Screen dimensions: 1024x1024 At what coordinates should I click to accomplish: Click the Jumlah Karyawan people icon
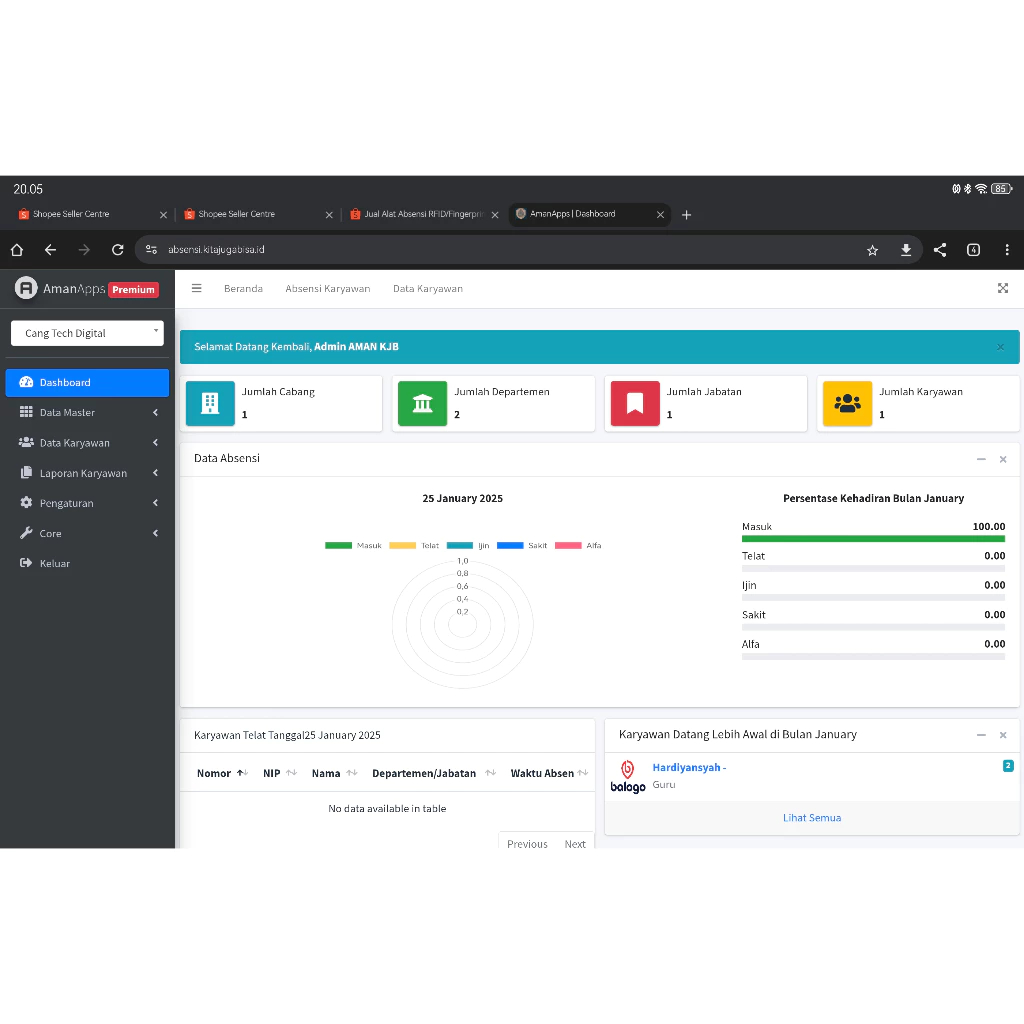(x=847, y=403)
